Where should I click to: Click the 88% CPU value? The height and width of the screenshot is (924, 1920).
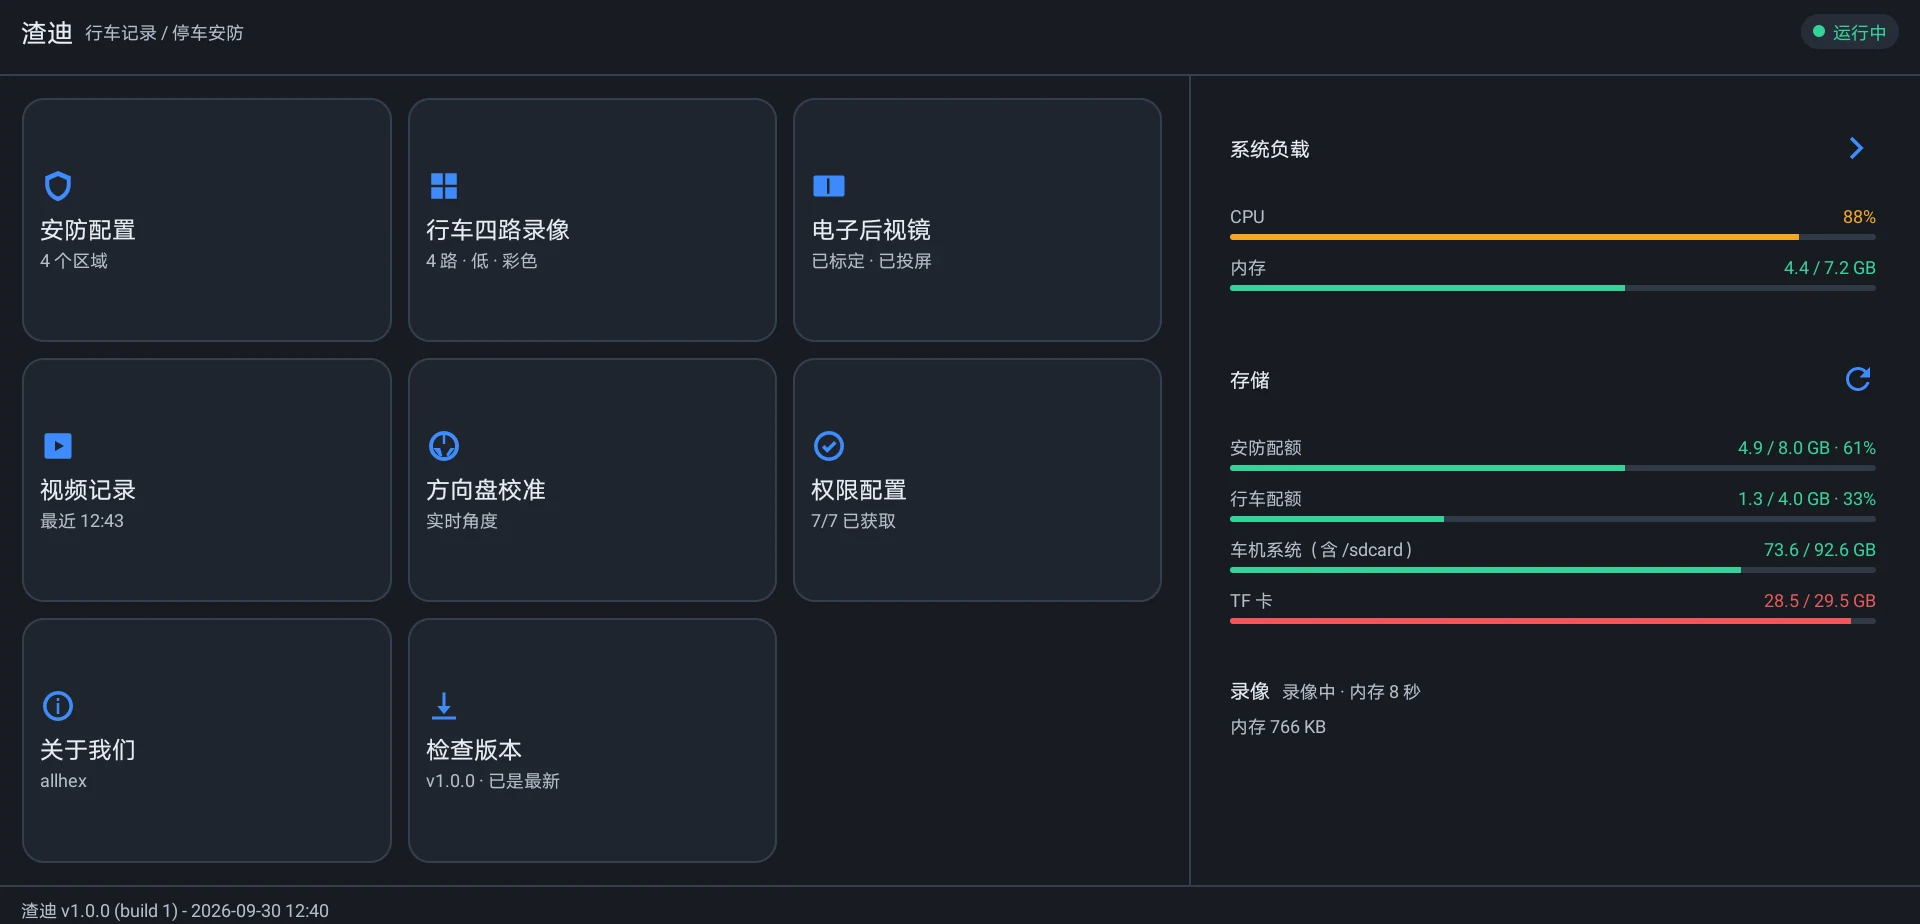(1859, 217)
